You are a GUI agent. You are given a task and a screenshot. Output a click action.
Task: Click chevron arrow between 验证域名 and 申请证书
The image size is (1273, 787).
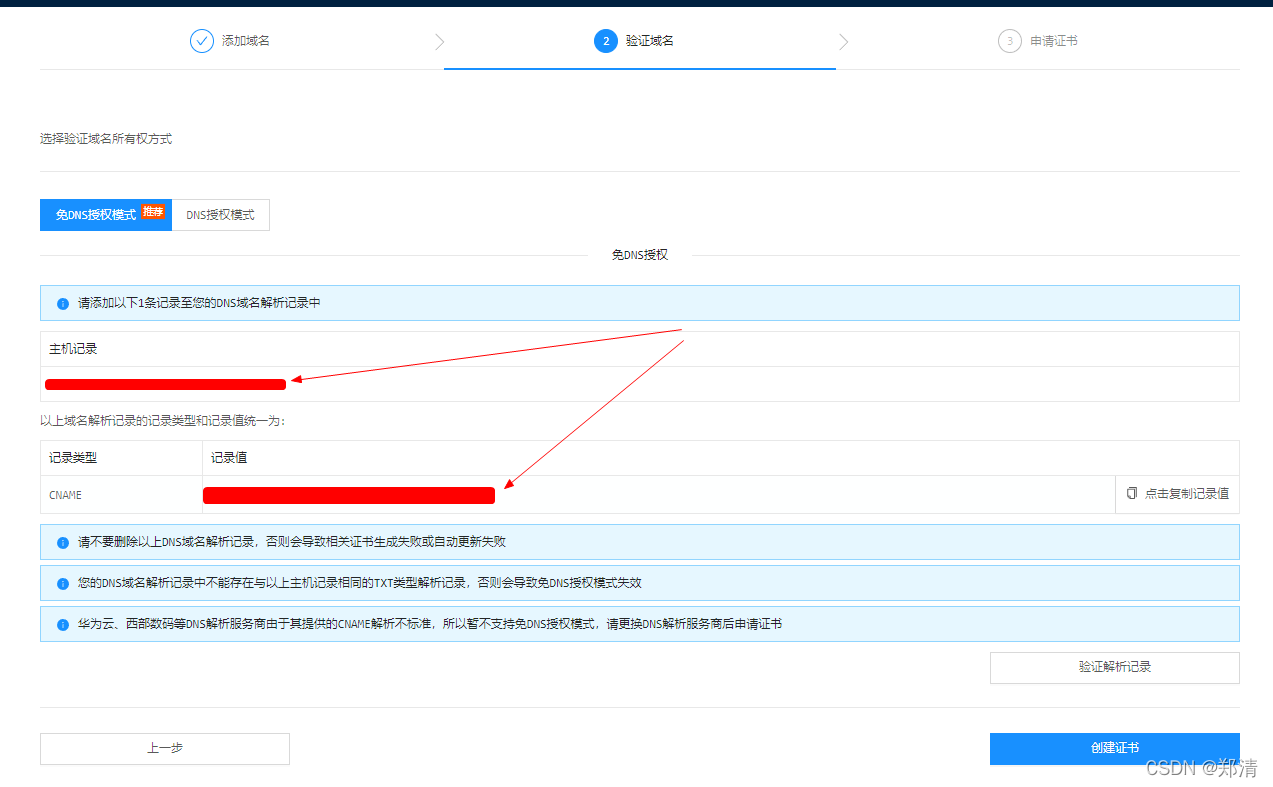click(x=843, y=42)
